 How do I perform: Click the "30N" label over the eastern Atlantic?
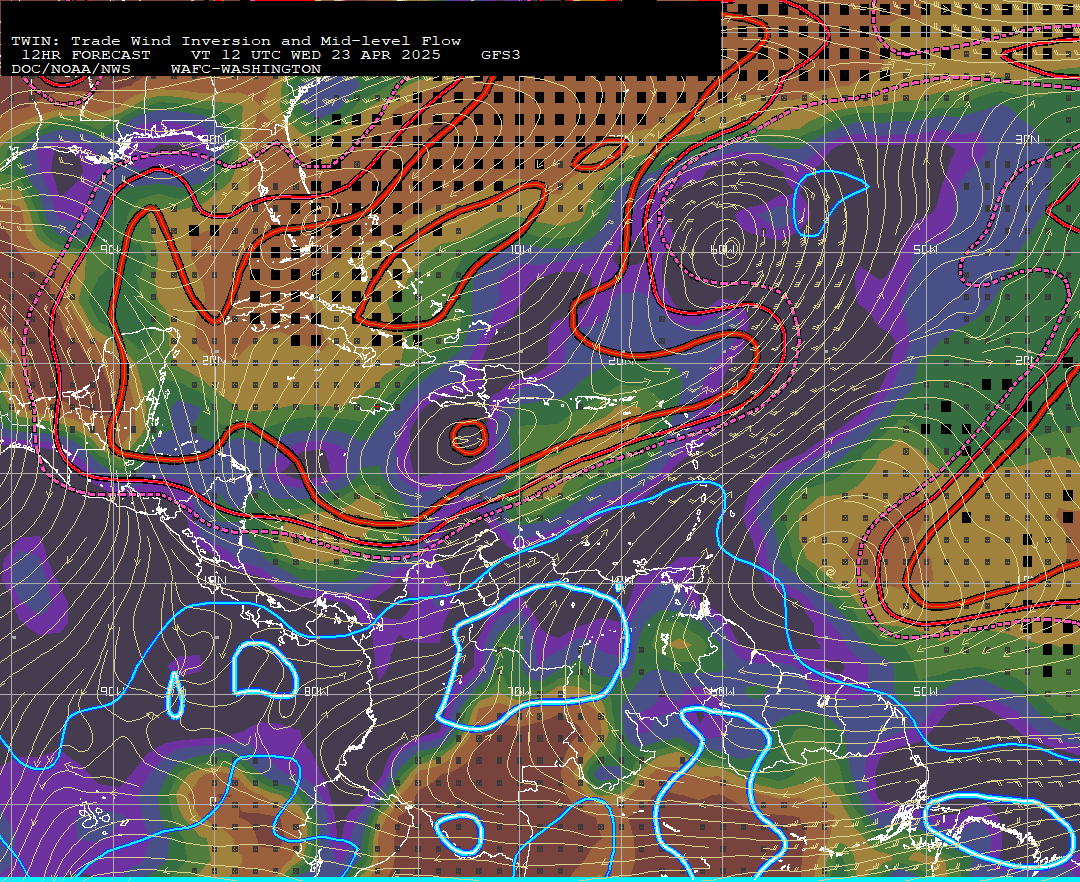pos(1027,140)
